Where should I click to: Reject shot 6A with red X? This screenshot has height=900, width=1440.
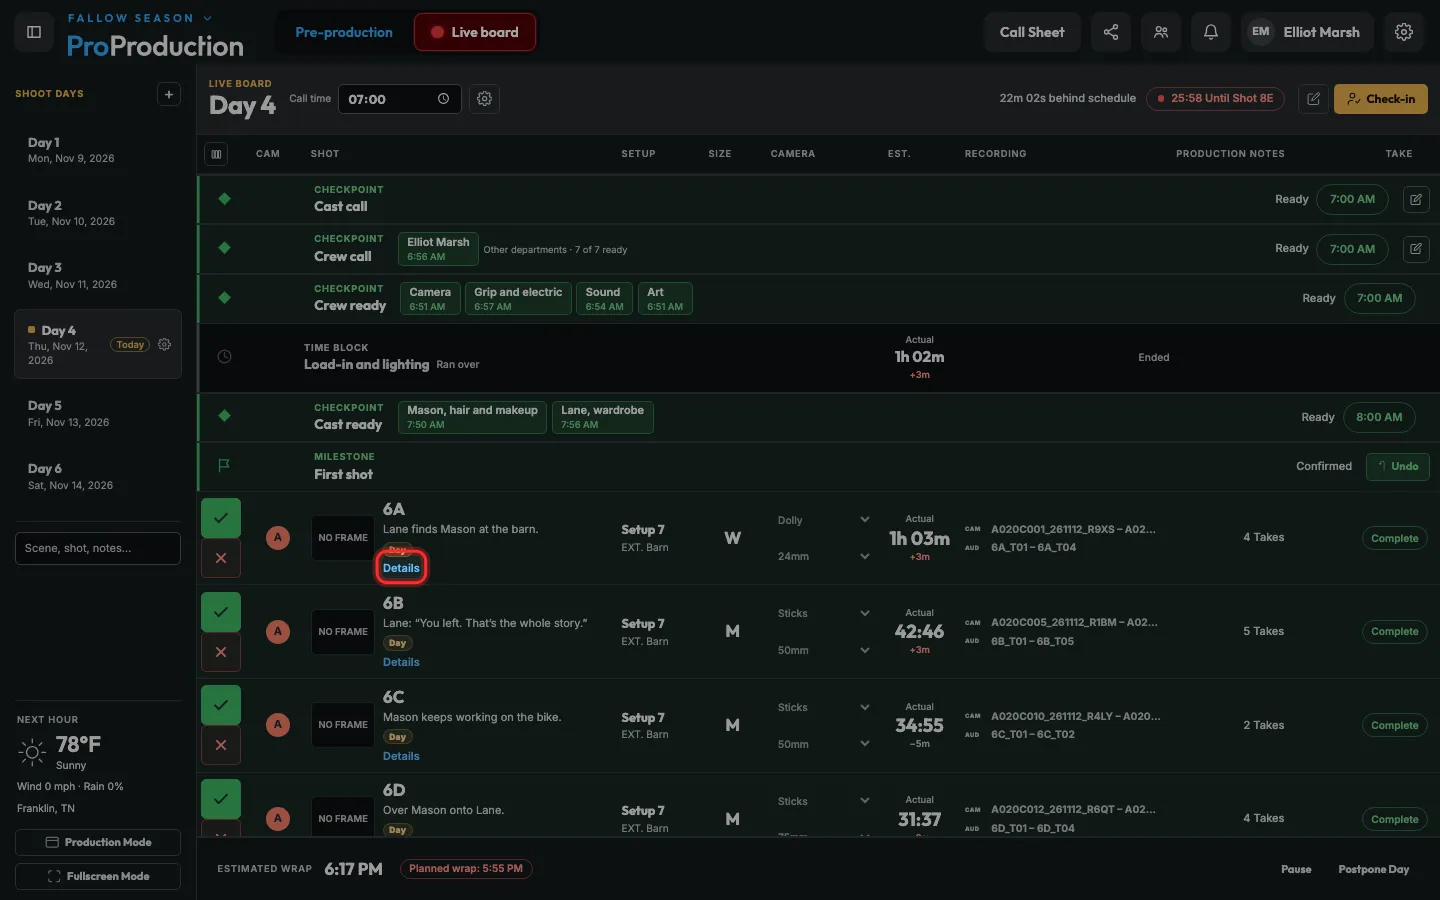pyautogui.click(x=221, y=558)
